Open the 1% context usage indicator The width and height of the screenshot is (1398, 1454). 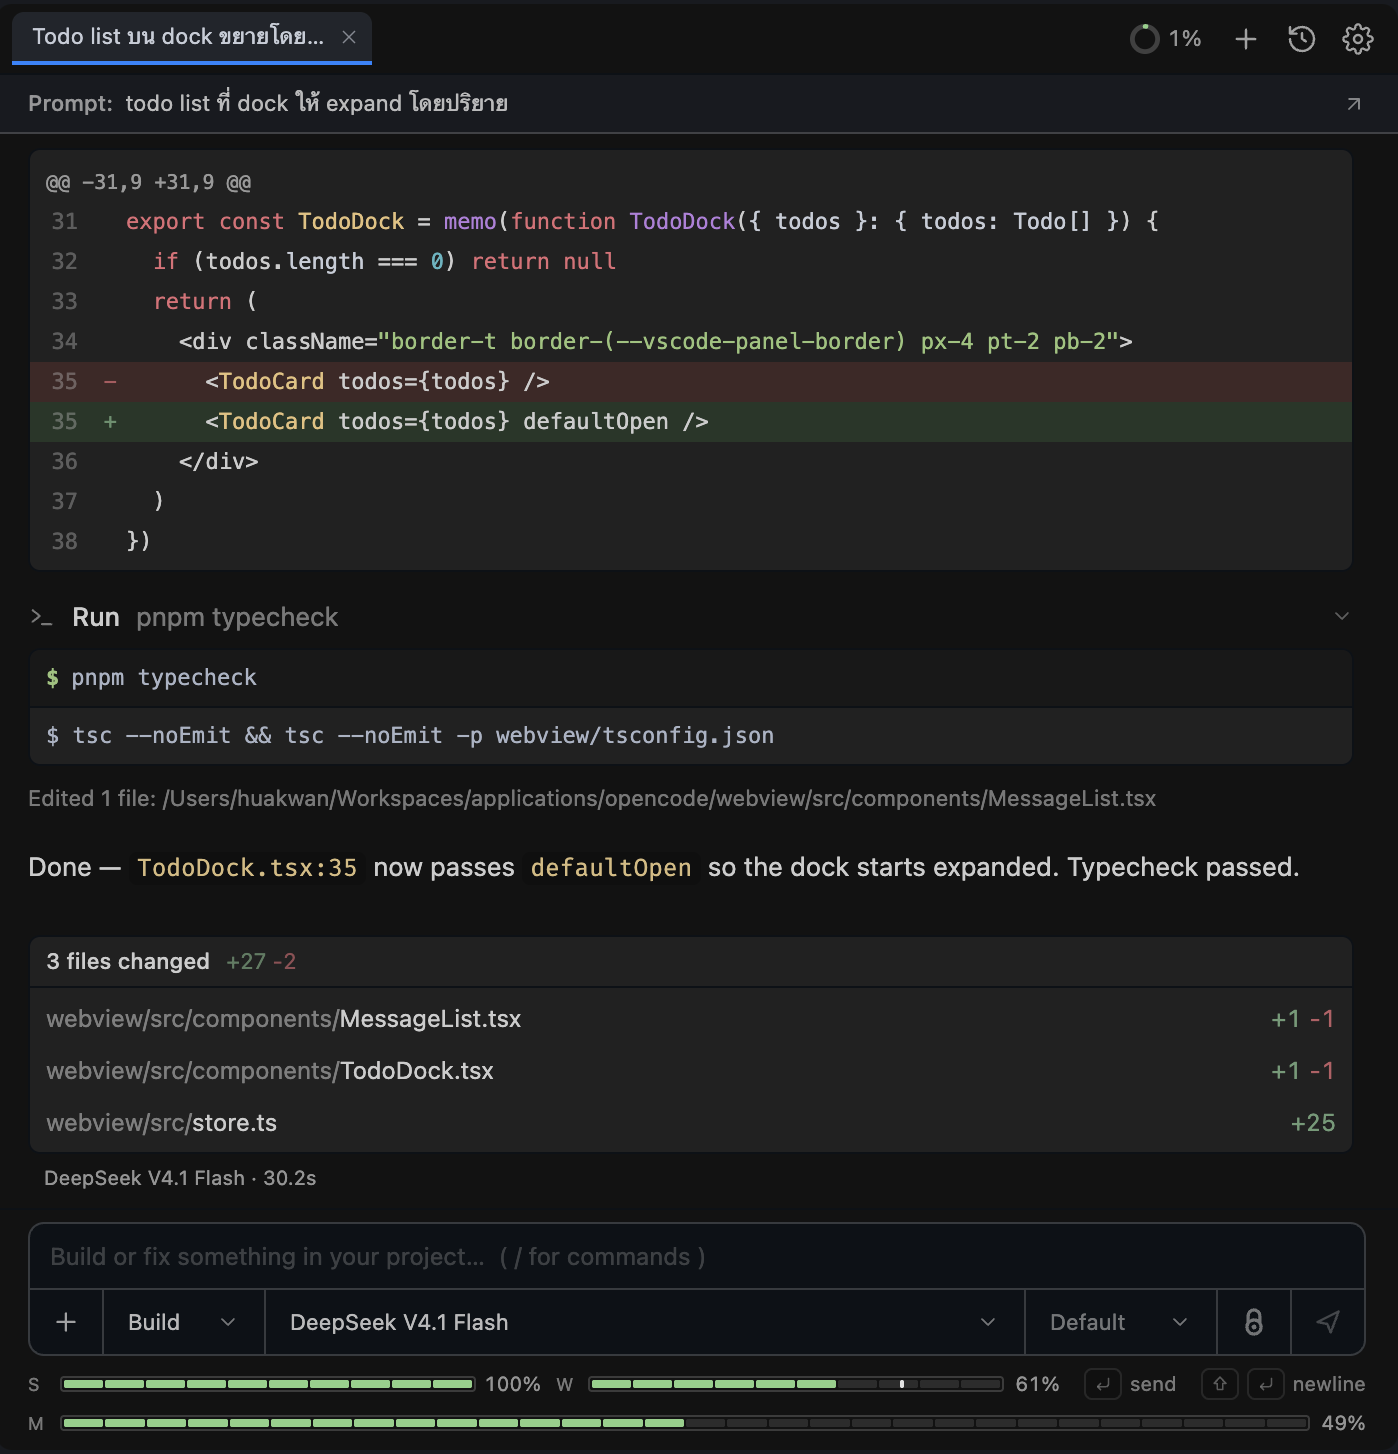click(1165, 39)
